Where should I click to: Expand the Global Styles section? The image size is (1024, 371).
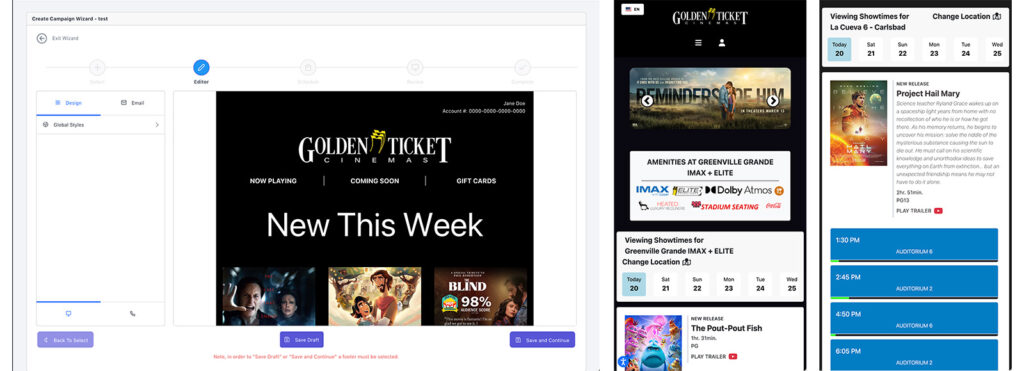(100, 125)
